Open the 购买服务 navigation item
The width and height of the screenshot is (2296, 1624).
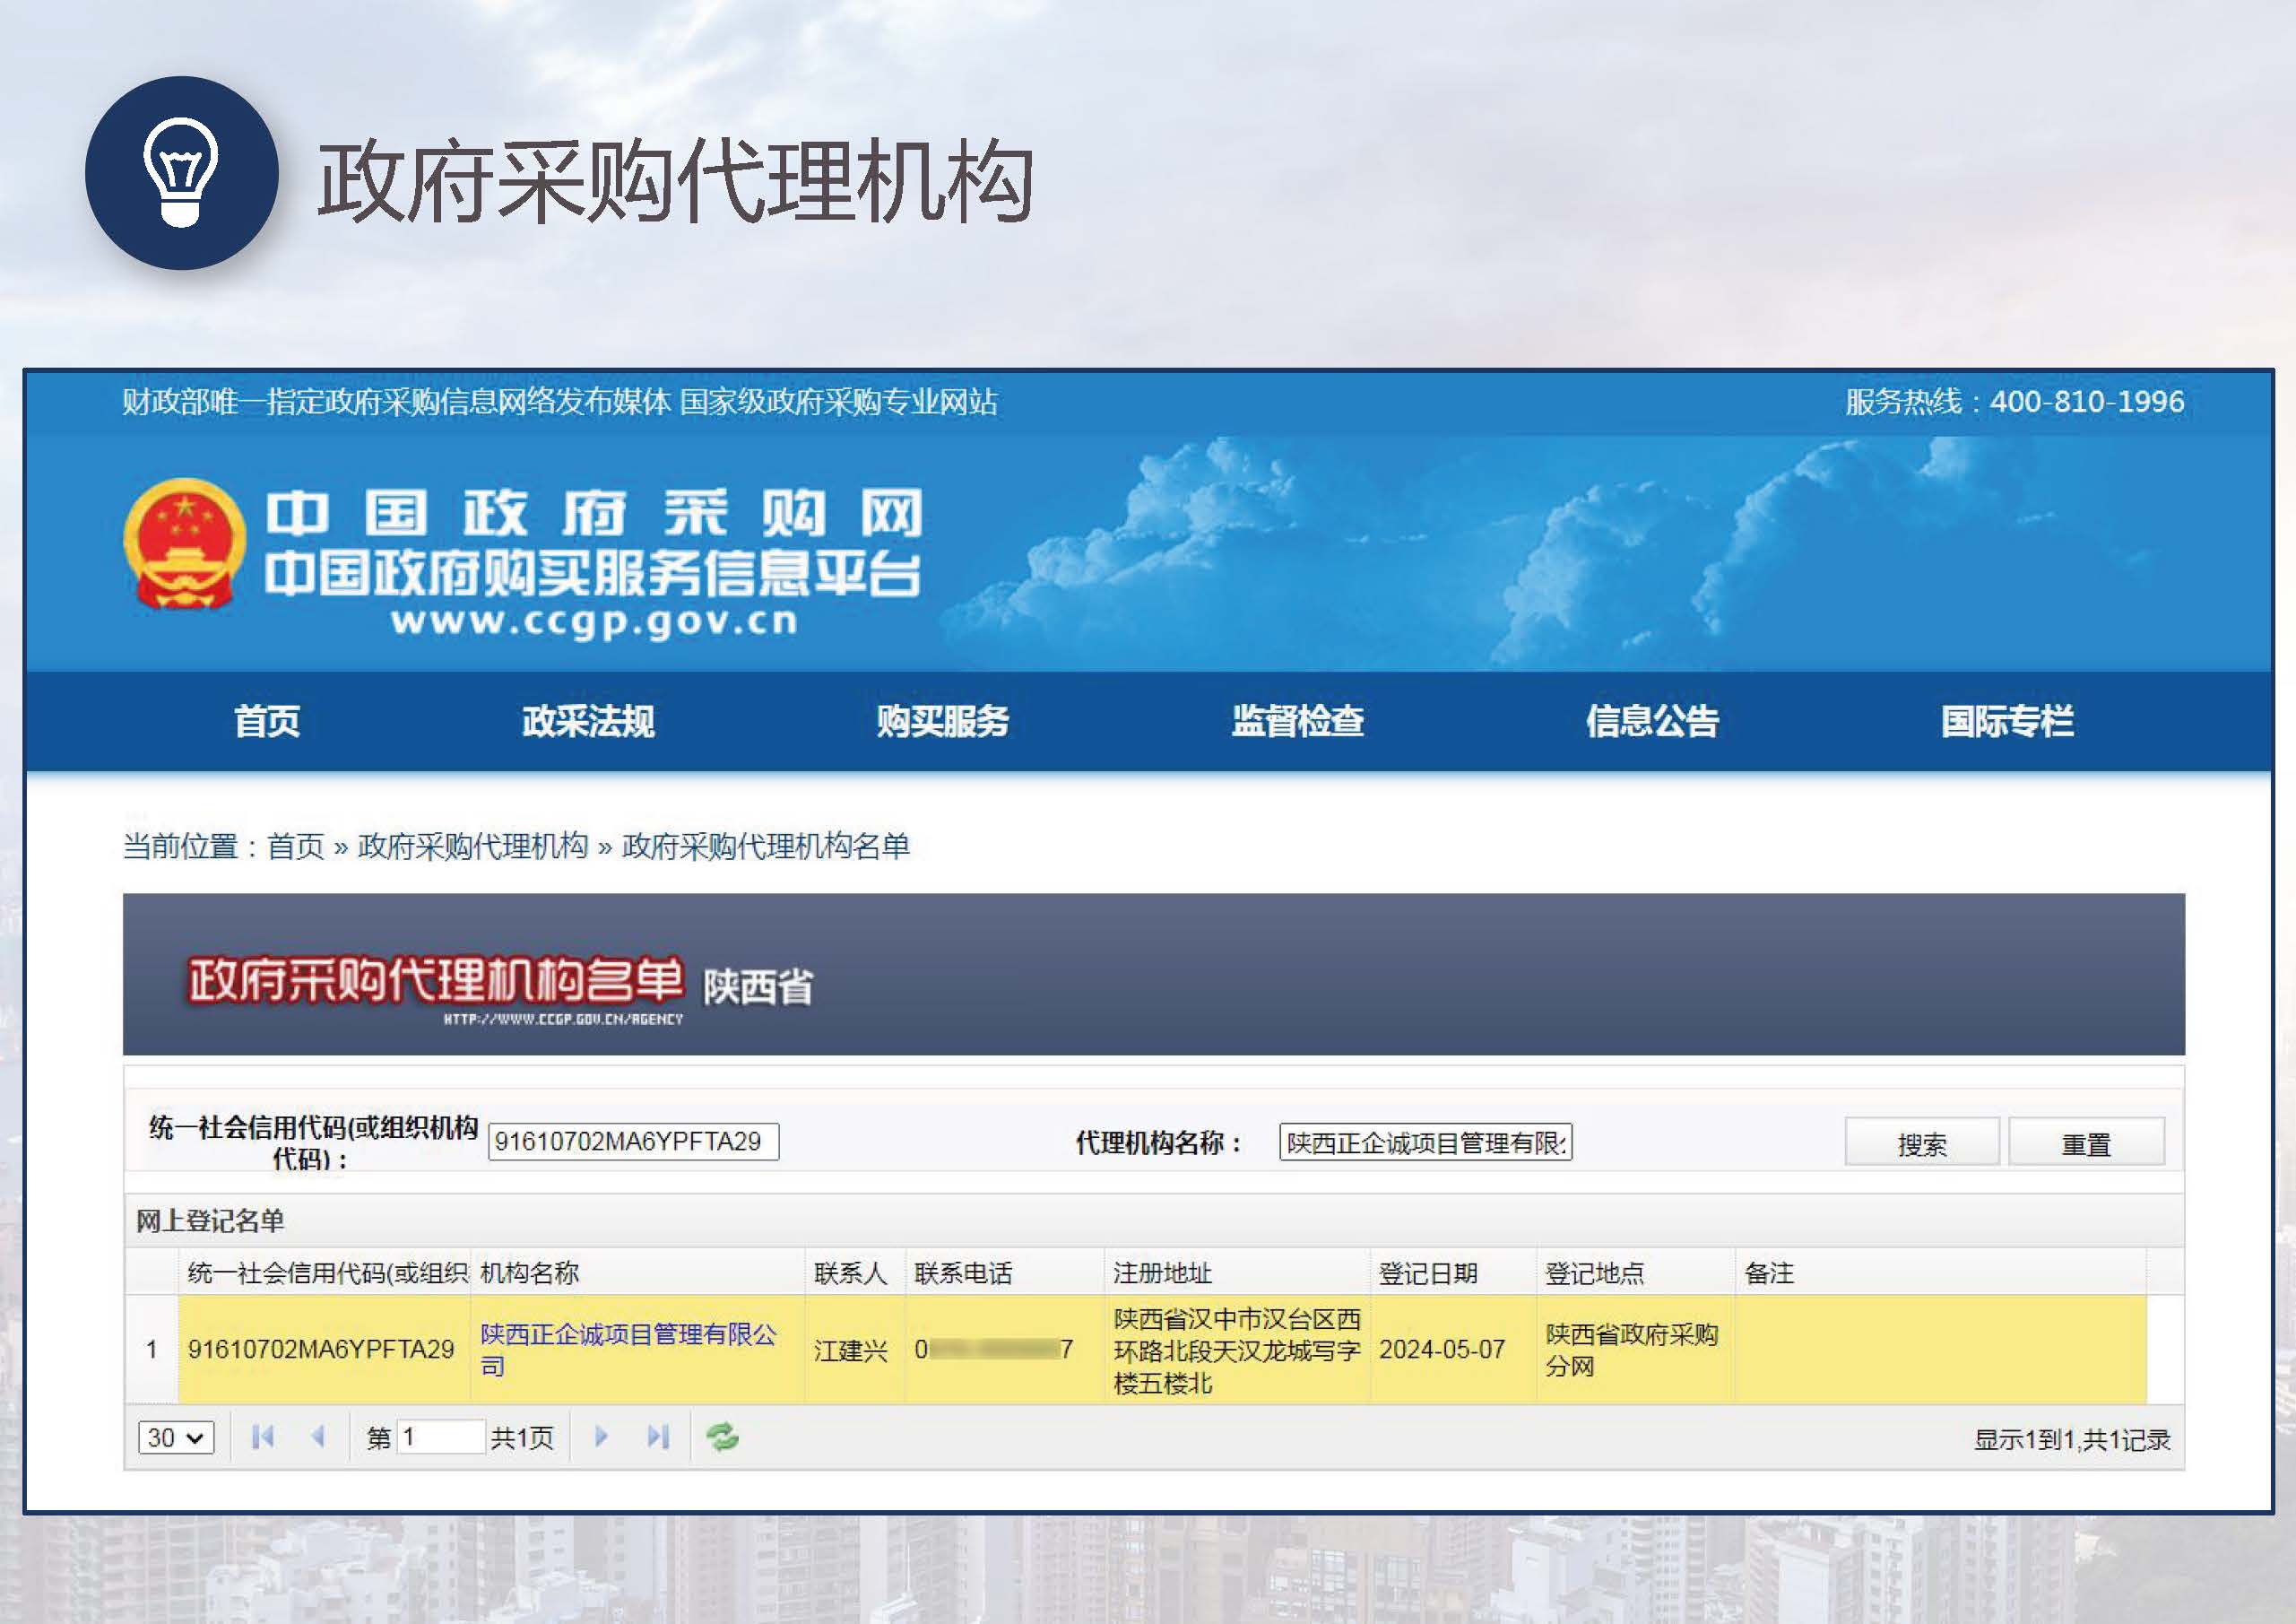(x=942, y=721)
